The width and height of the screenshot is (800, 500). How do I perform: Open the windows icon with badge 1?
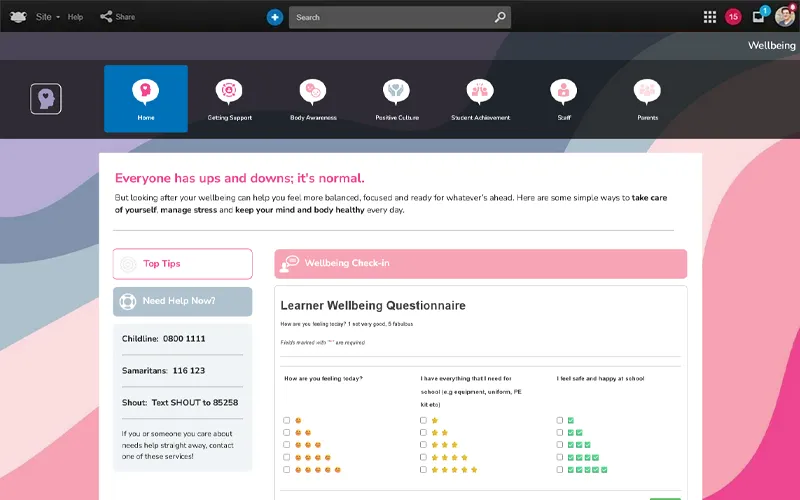759,16
